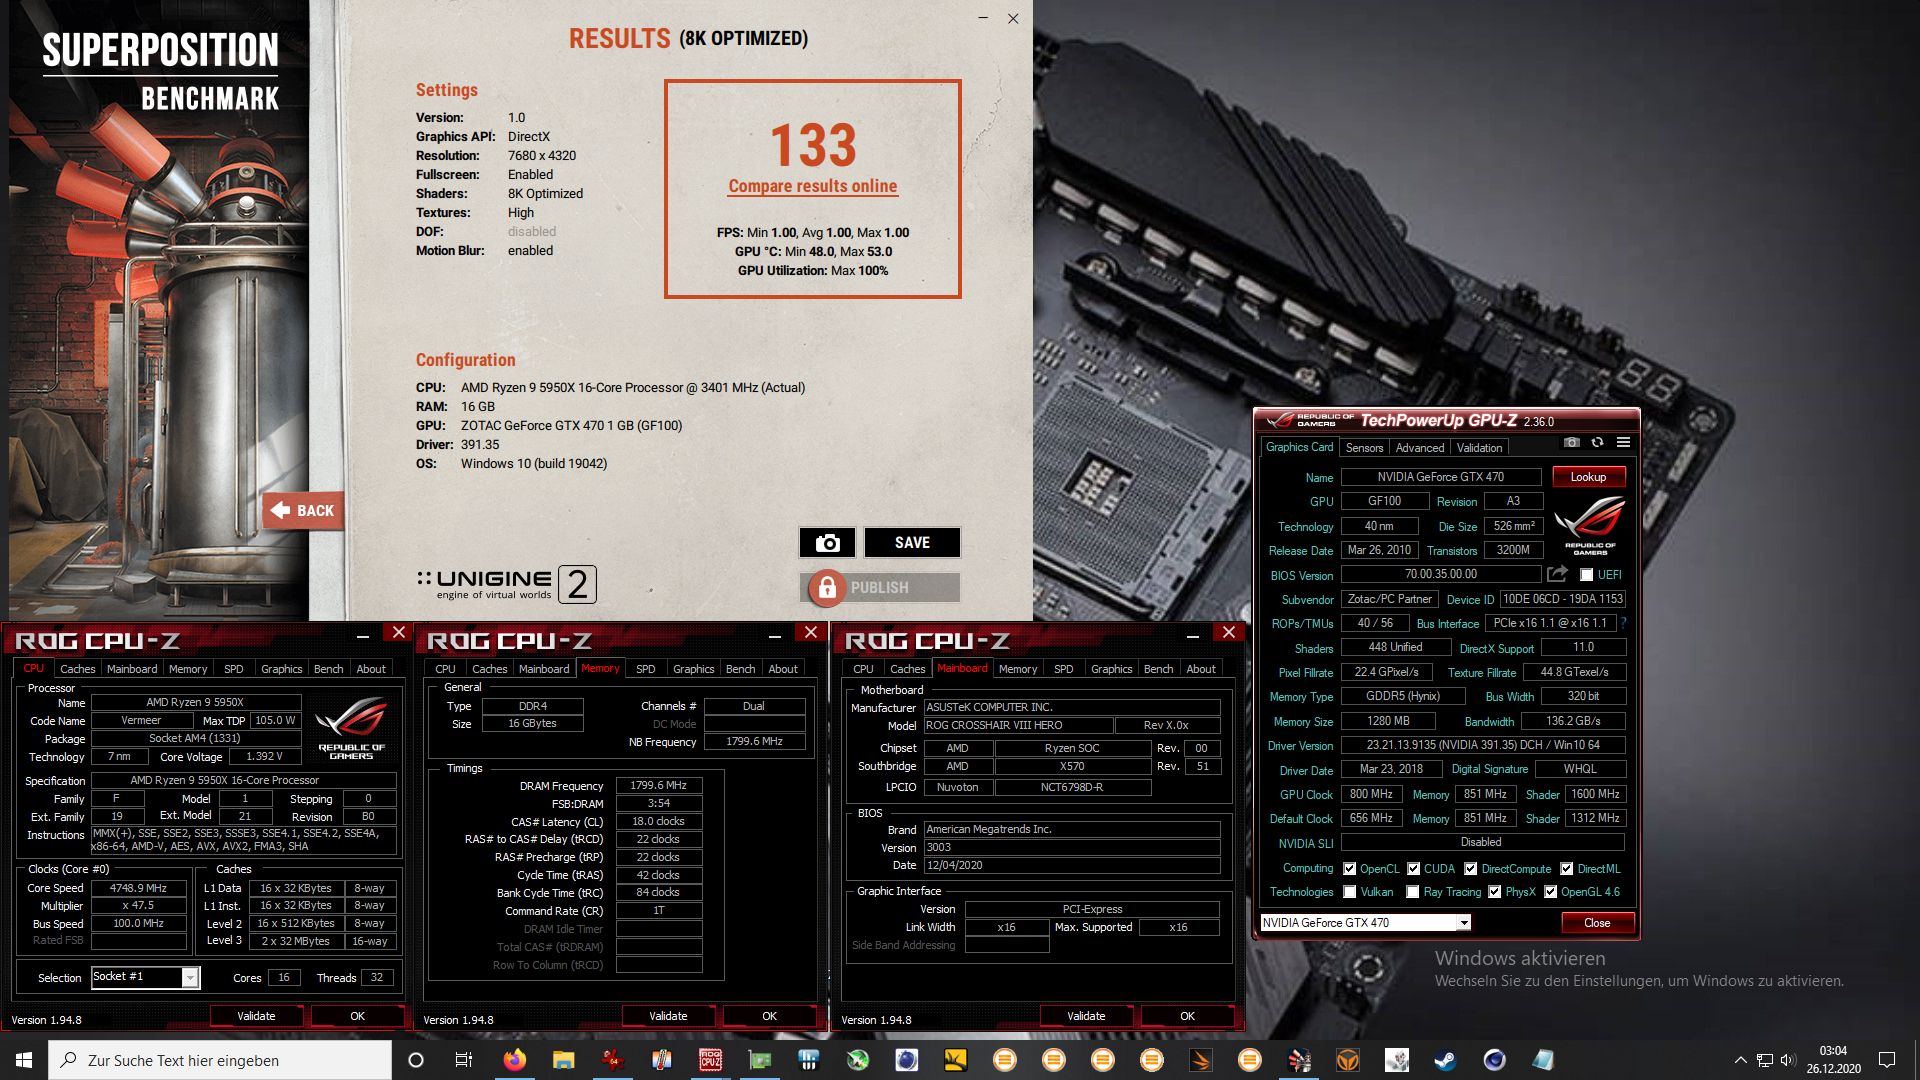Click padlock icon on PUBLISH button
The width and height of the screenshot is (1920, 1080).
tap(827, 588)
